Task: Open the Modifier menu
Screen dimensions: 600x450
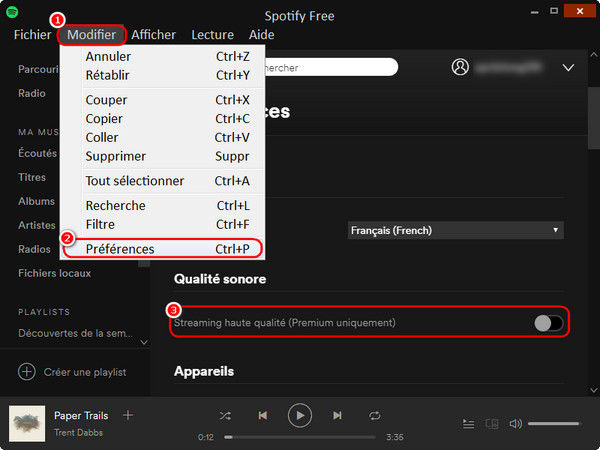Action: 91,35
